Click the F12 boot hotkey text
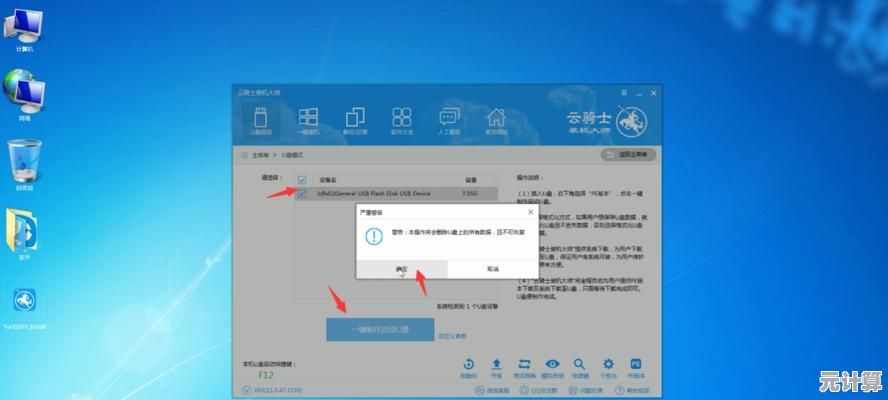 [x=266, y=375]
